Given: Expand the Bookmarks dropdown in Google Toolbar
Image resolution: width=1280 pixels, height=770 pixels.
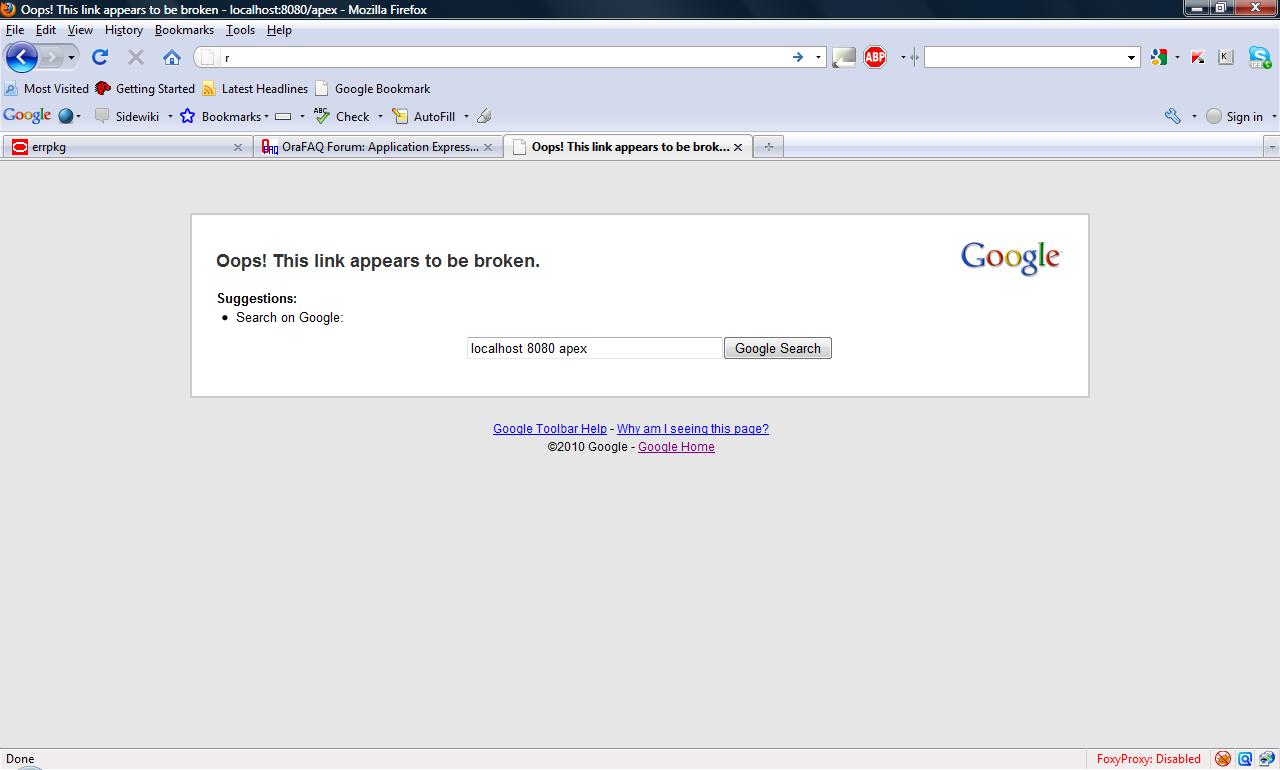Looking at the screenshot, I should pyautogui.click(x=266, y=116).
